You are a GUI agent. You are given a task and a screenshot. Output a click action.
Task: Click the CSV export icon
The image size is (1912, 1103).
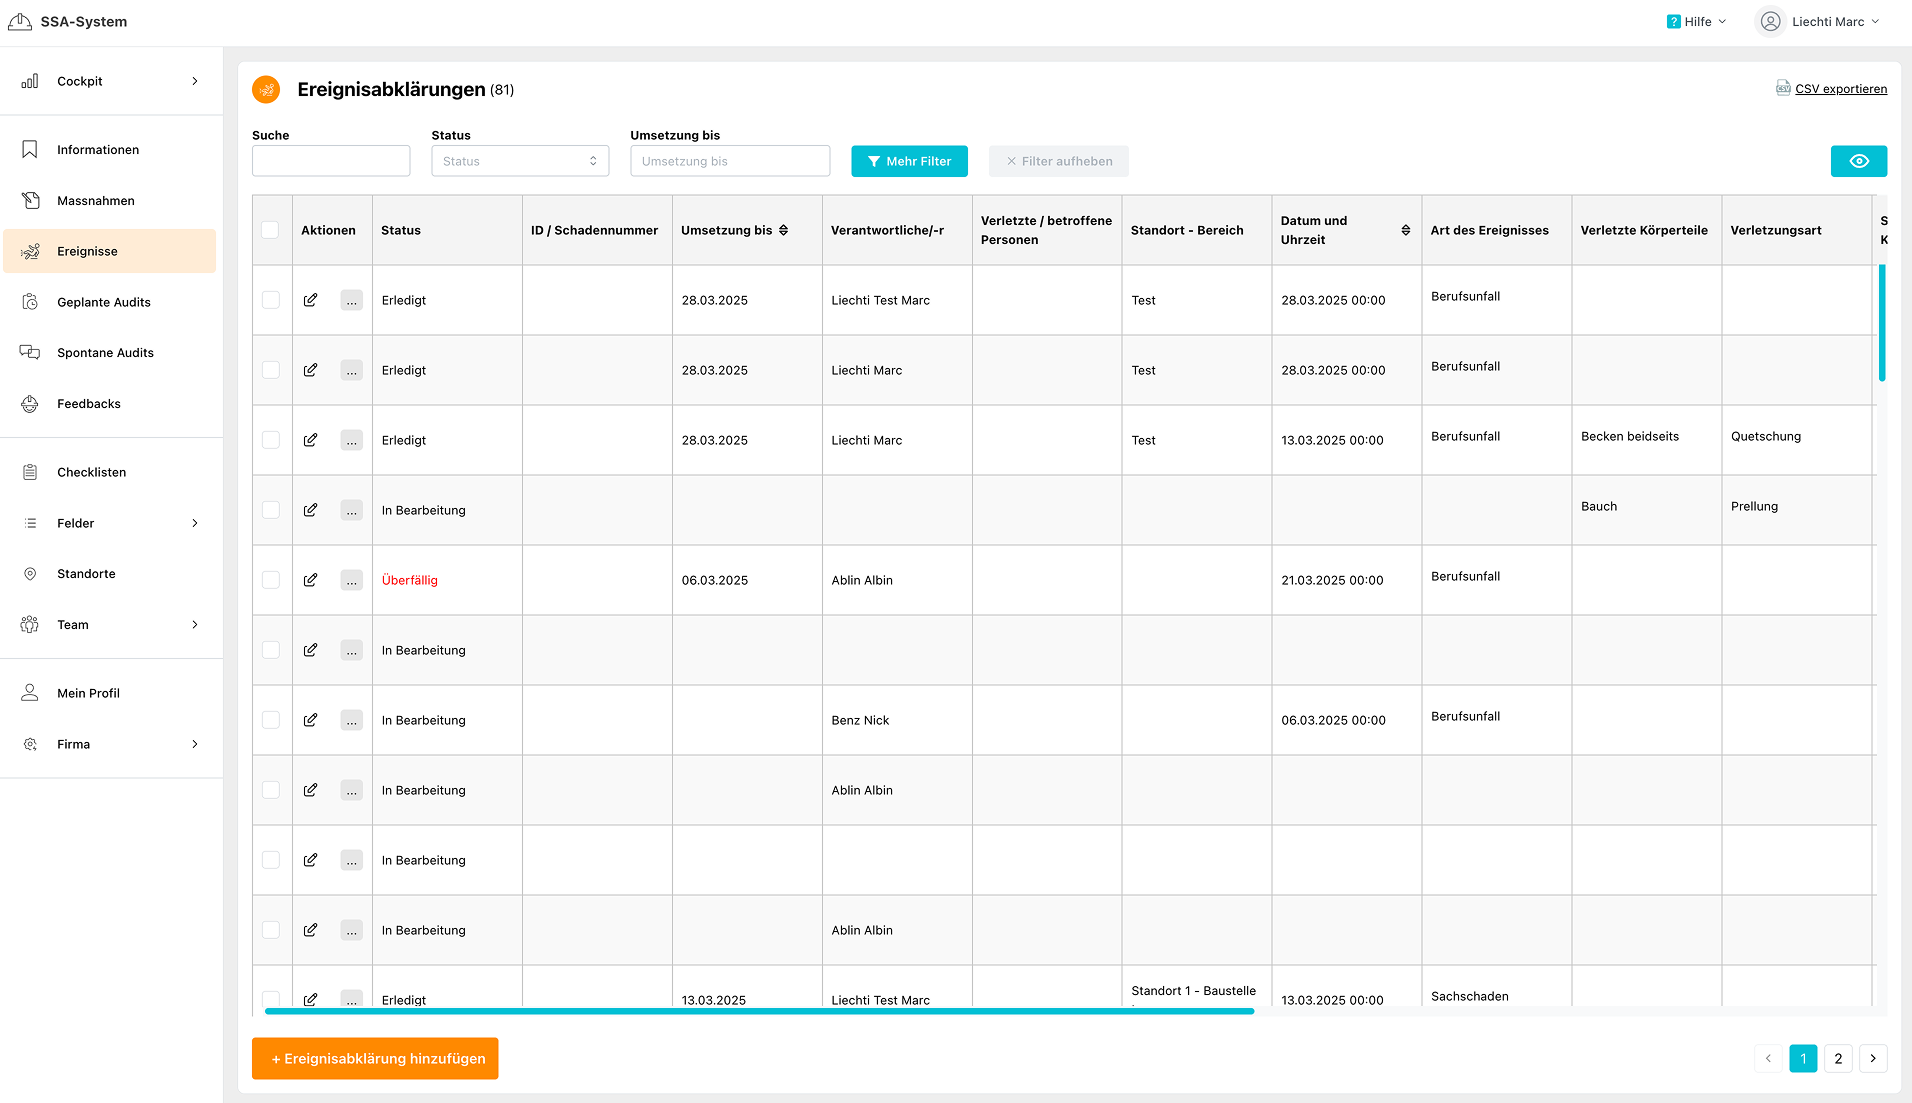pyautogui.click(x=1783, y=88)
